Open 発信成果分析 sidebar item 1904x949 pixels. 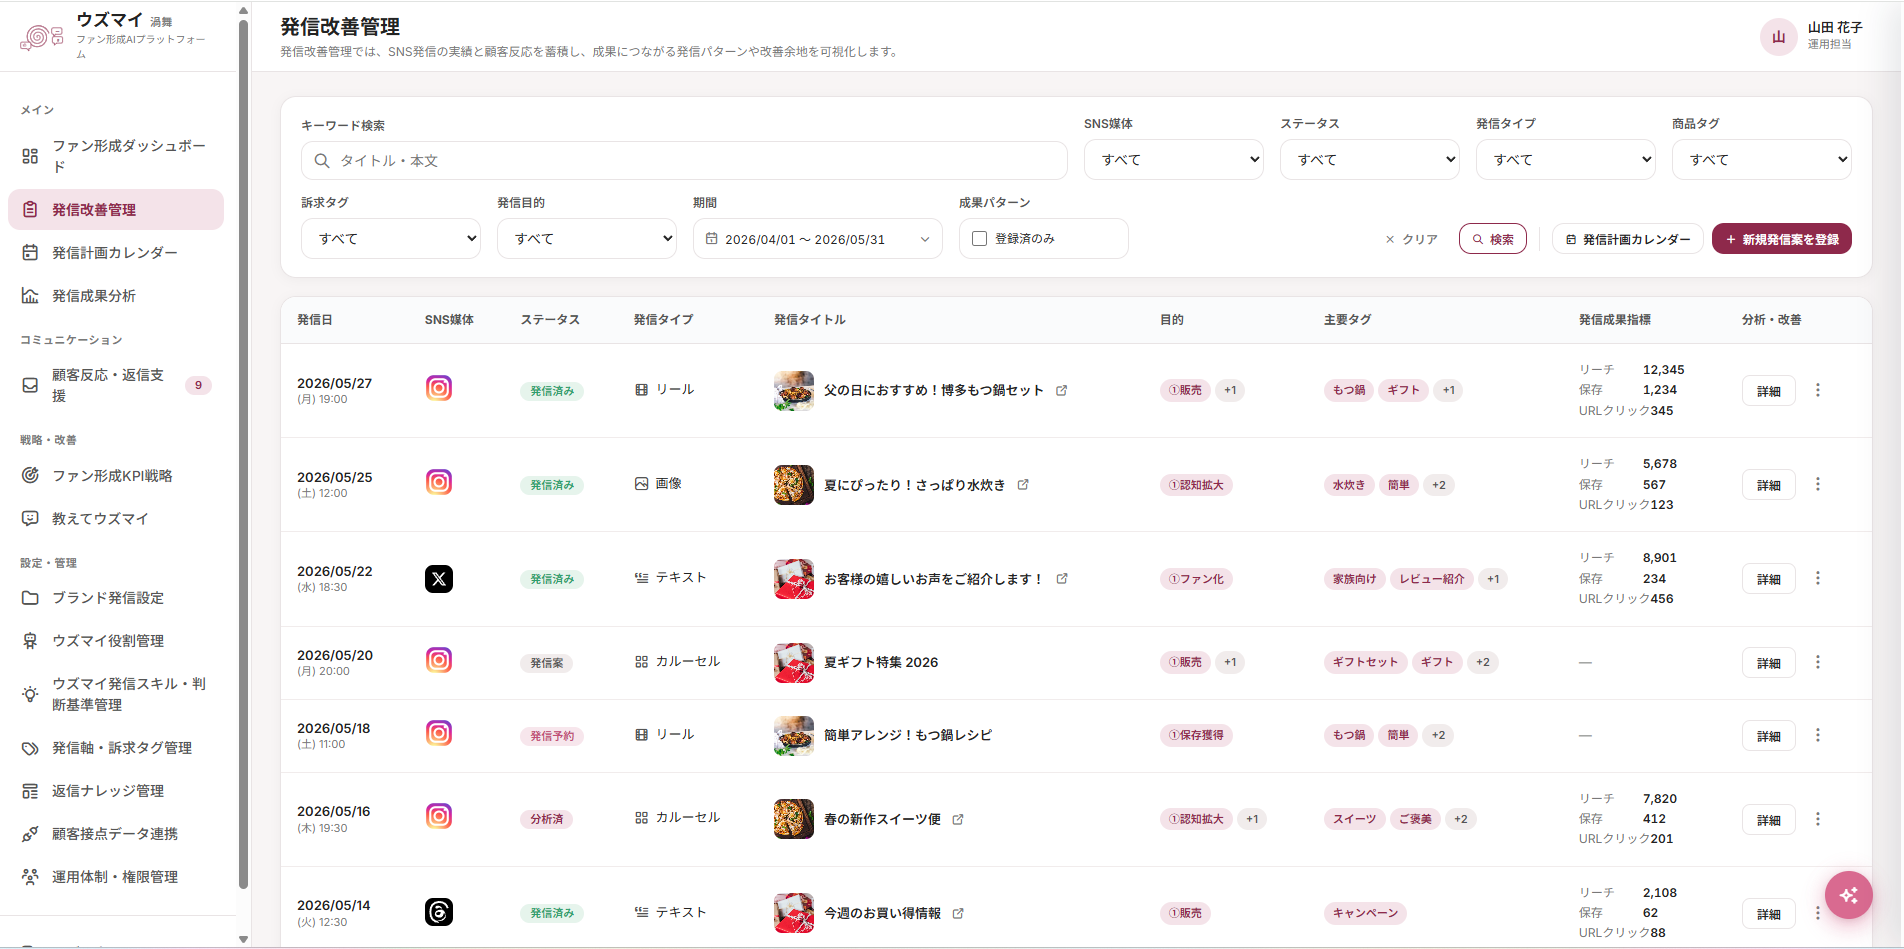116,296
